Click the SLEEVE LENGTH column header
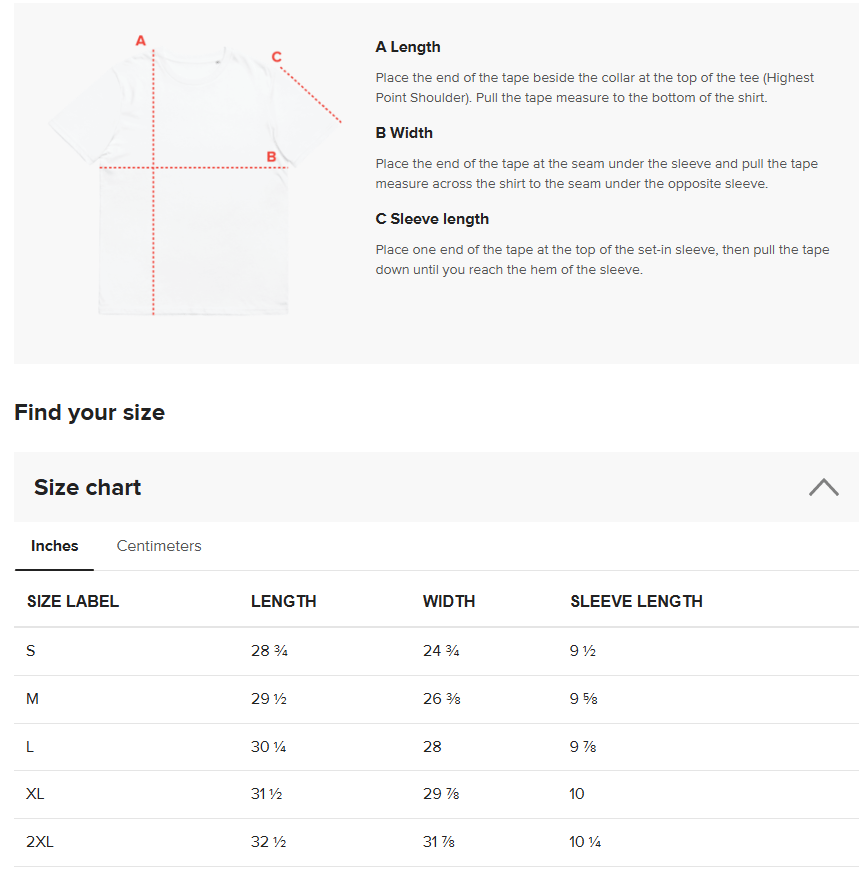 pyautogui.click(x=636, y=601)
